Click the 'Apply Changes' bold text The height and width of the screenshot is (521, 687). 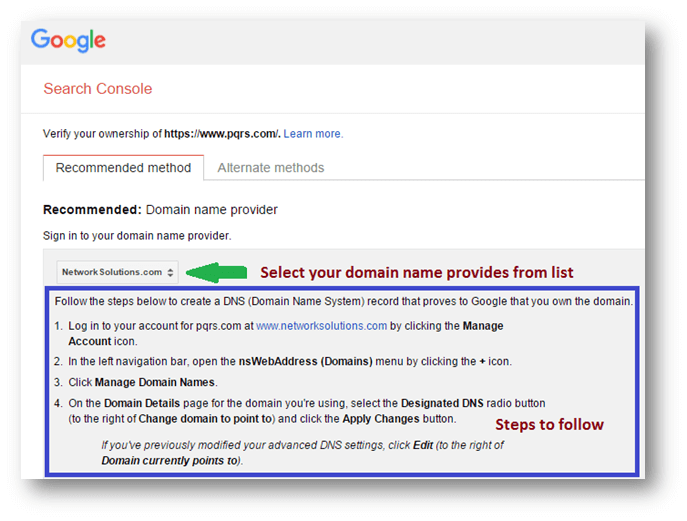(x=381, y=419)
